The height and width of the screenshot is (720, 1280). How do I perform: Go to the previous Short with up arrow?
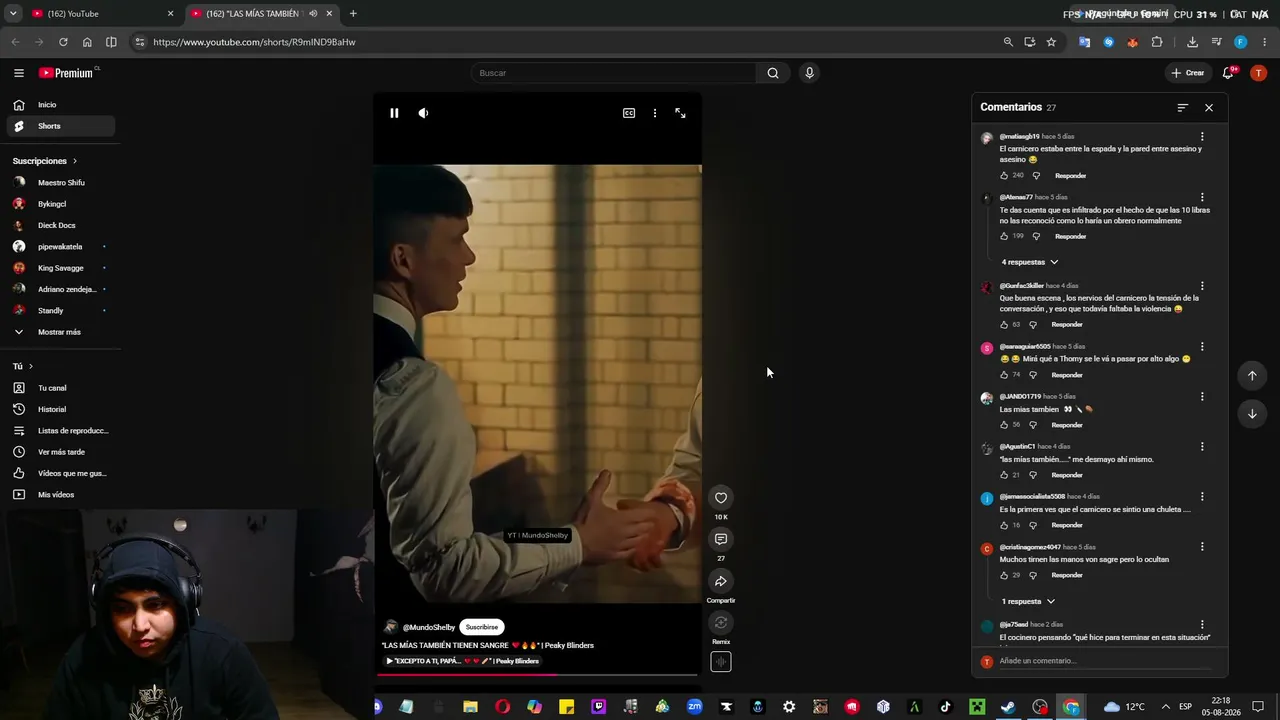pos(1252,375)
